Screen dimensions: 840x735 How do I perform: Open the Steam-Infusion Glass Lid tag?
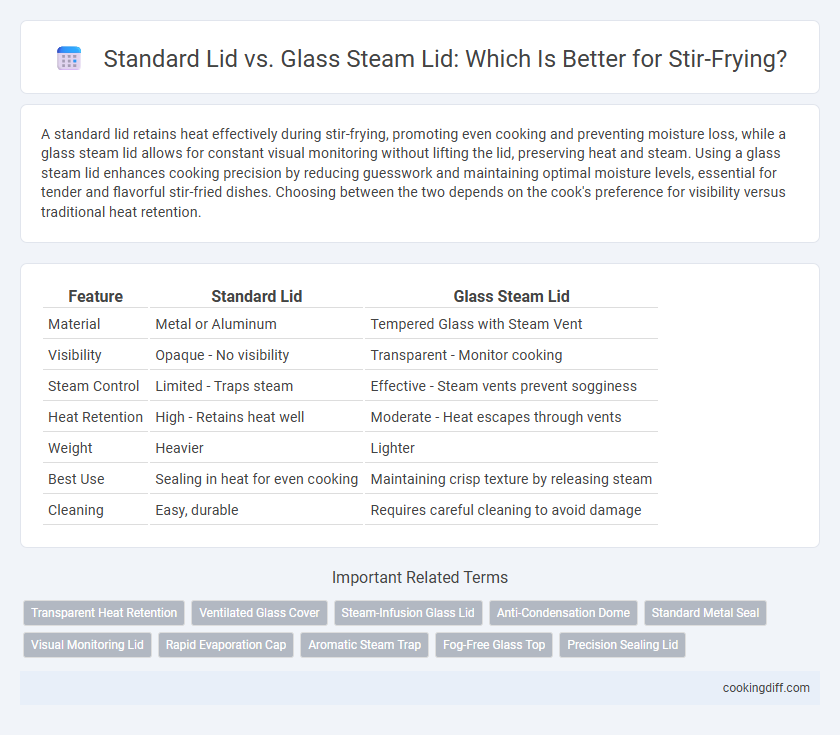coord(408,613)
